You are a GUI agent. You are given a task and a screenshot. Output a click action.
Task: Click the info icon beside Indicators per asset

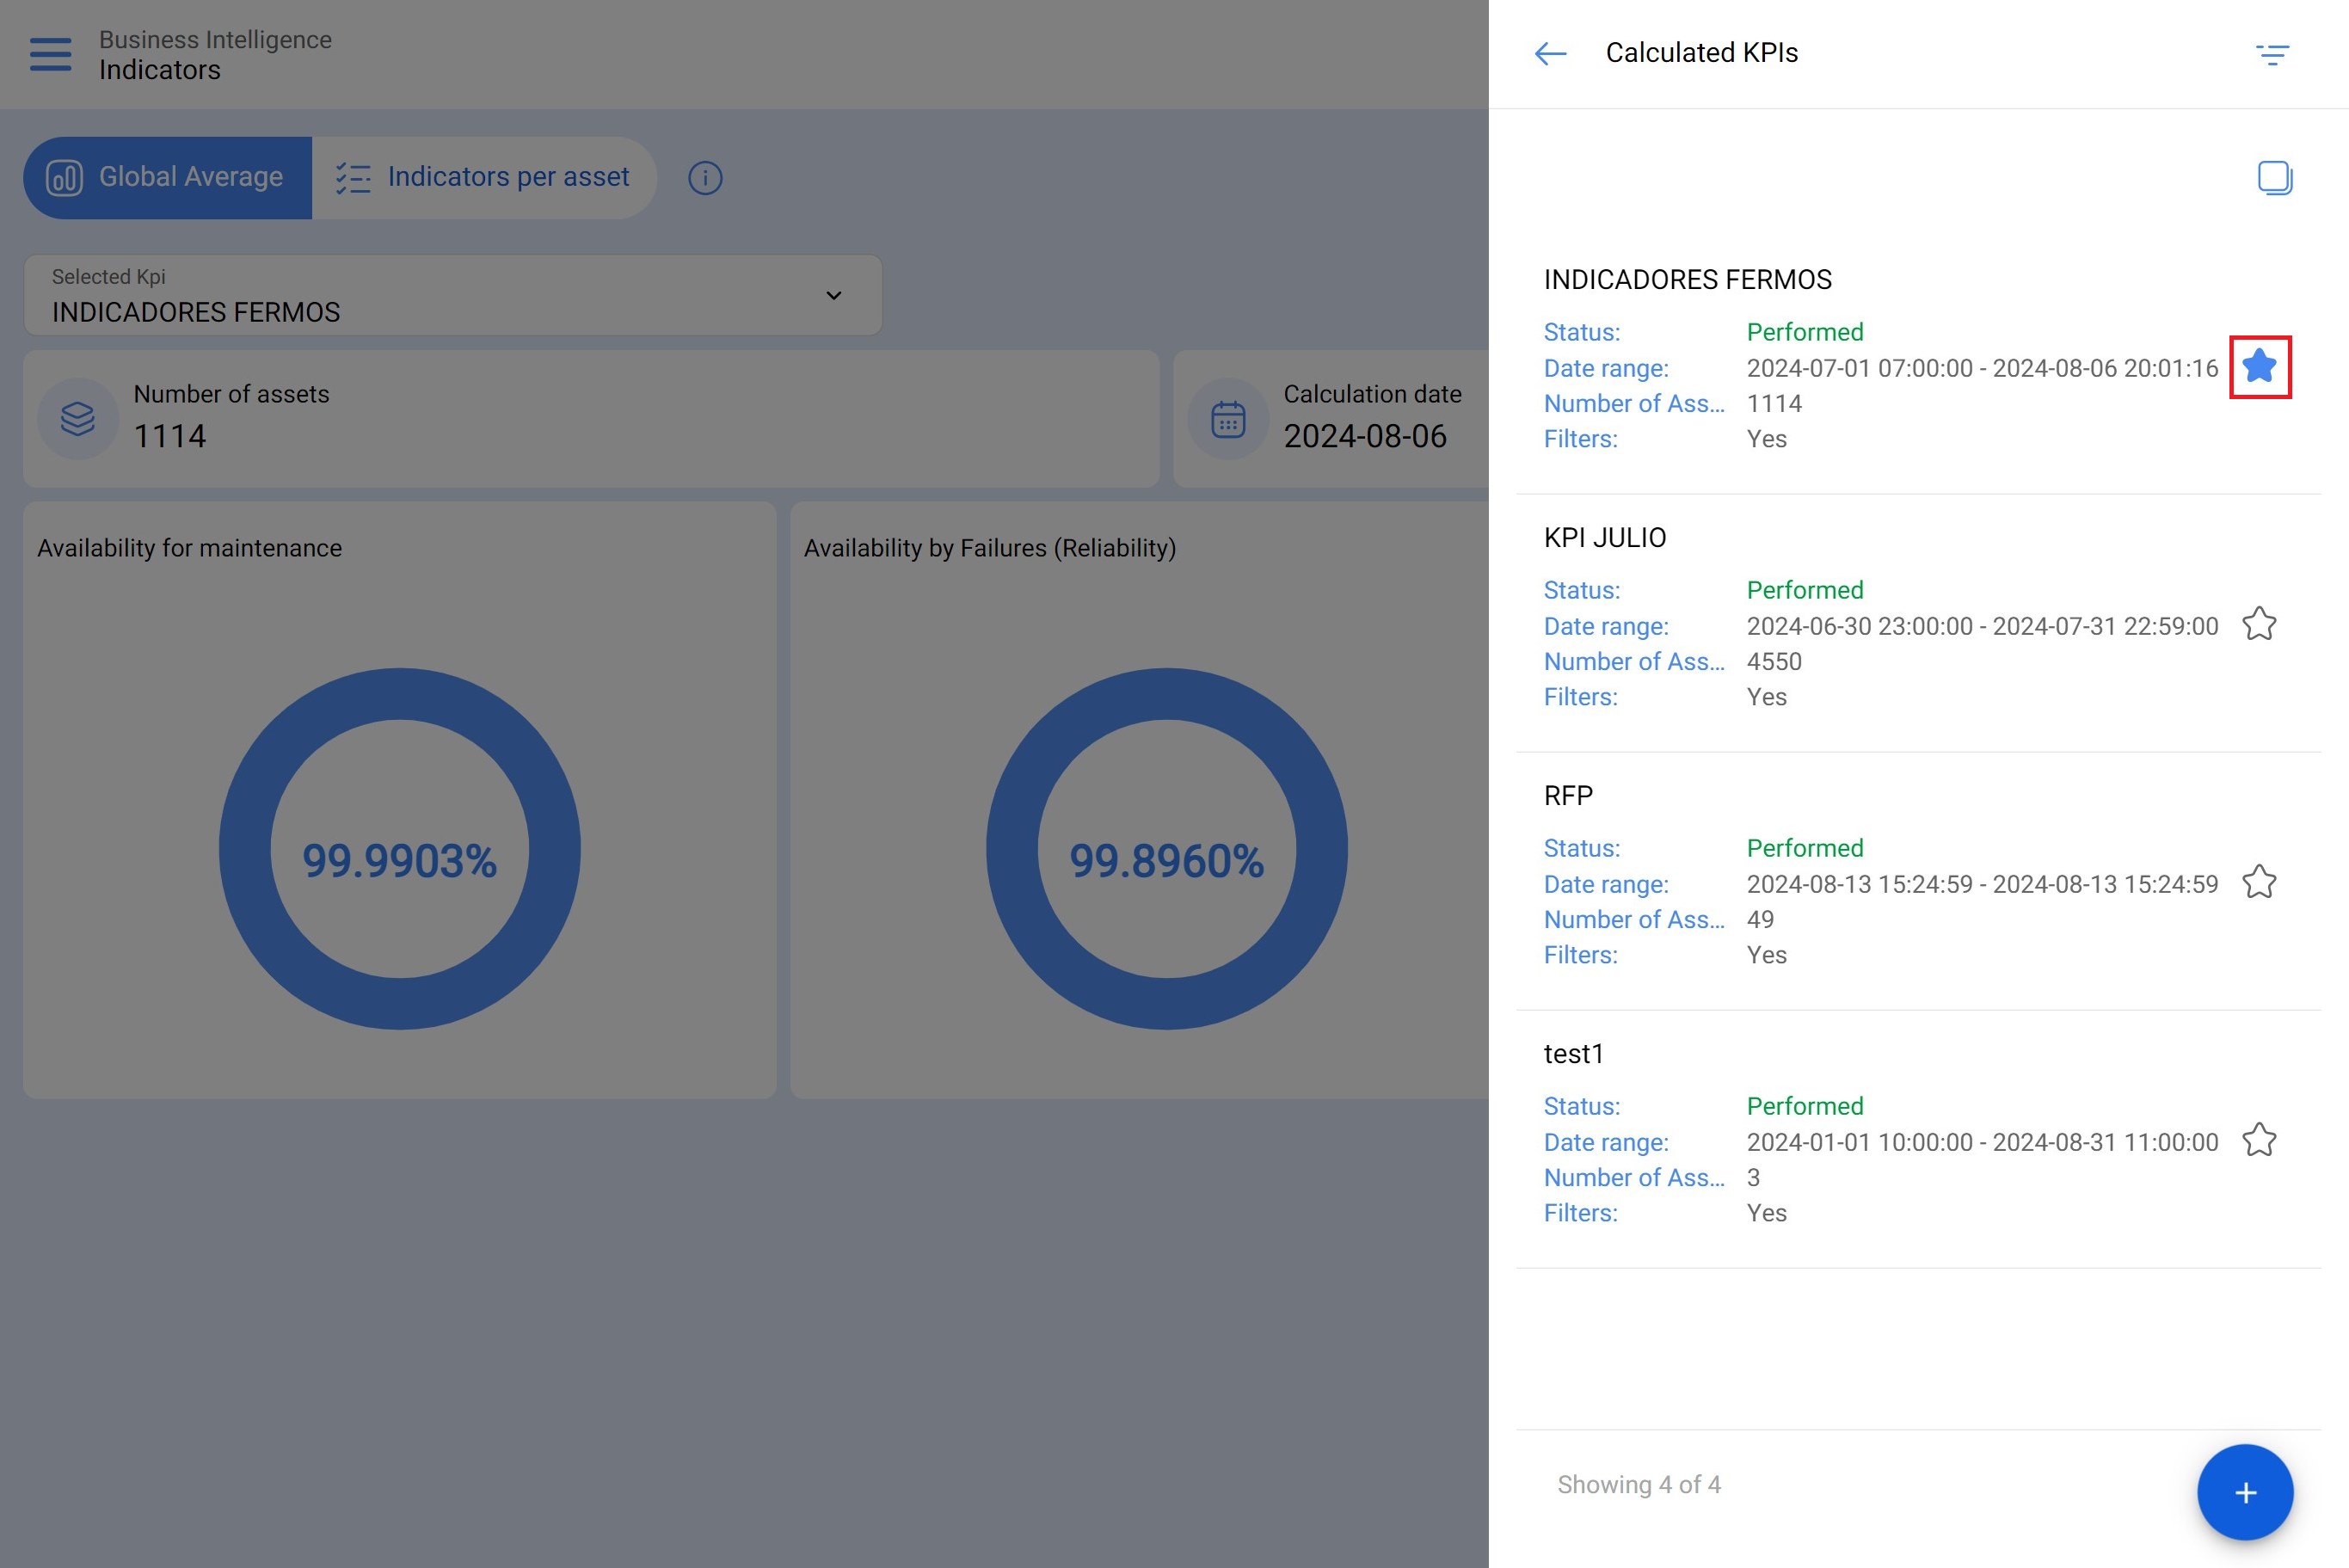point(705,178)
